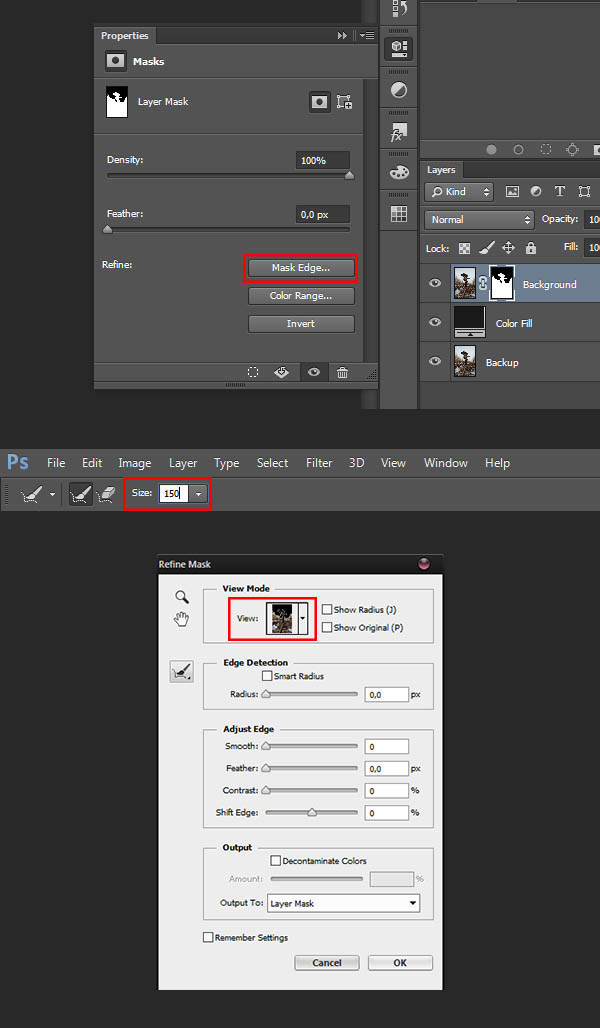The image size is (600, 1028).
Task: Open the Filter menu
Action: tap(319, 463)
